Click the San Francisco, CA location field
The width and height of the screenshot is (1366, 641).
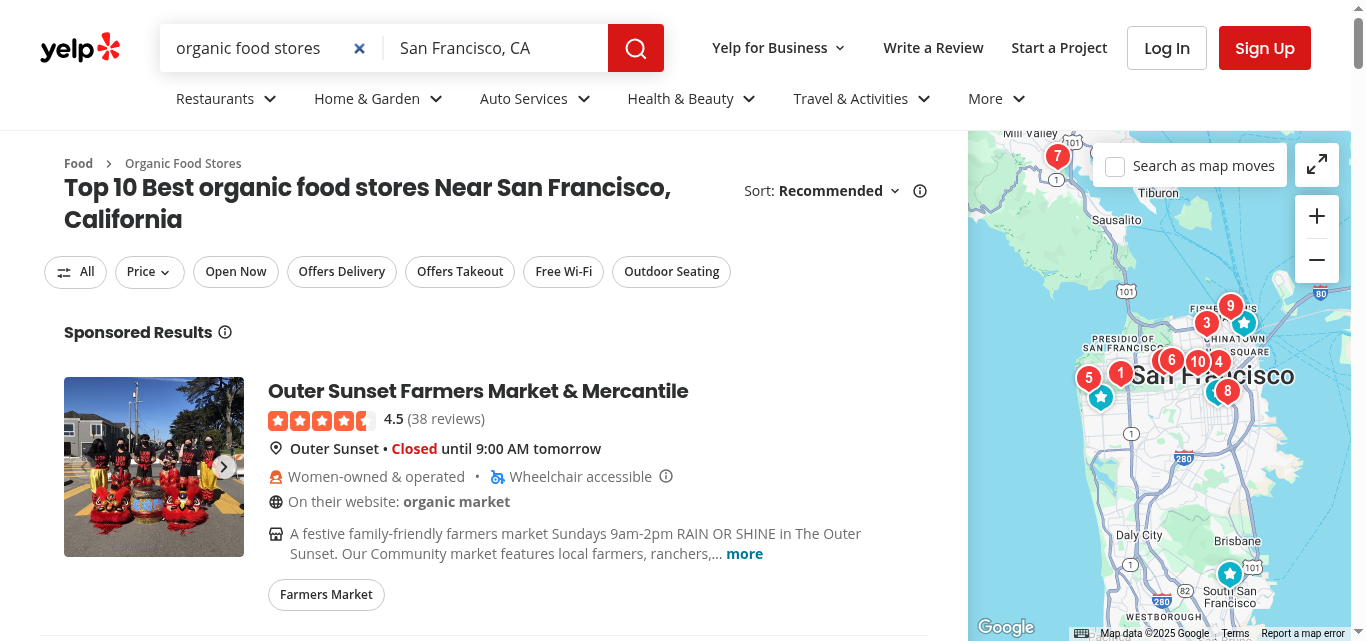[x=496, y=48]
